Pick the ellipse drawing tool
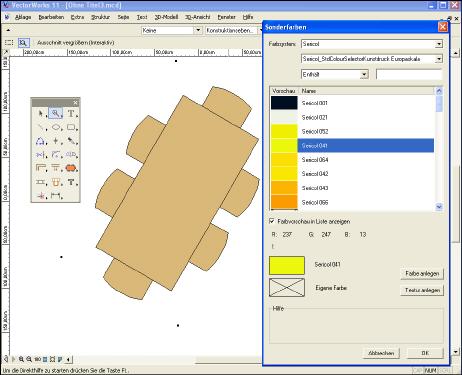This screenshot has width=462, height=375. (x=56, y=127)
